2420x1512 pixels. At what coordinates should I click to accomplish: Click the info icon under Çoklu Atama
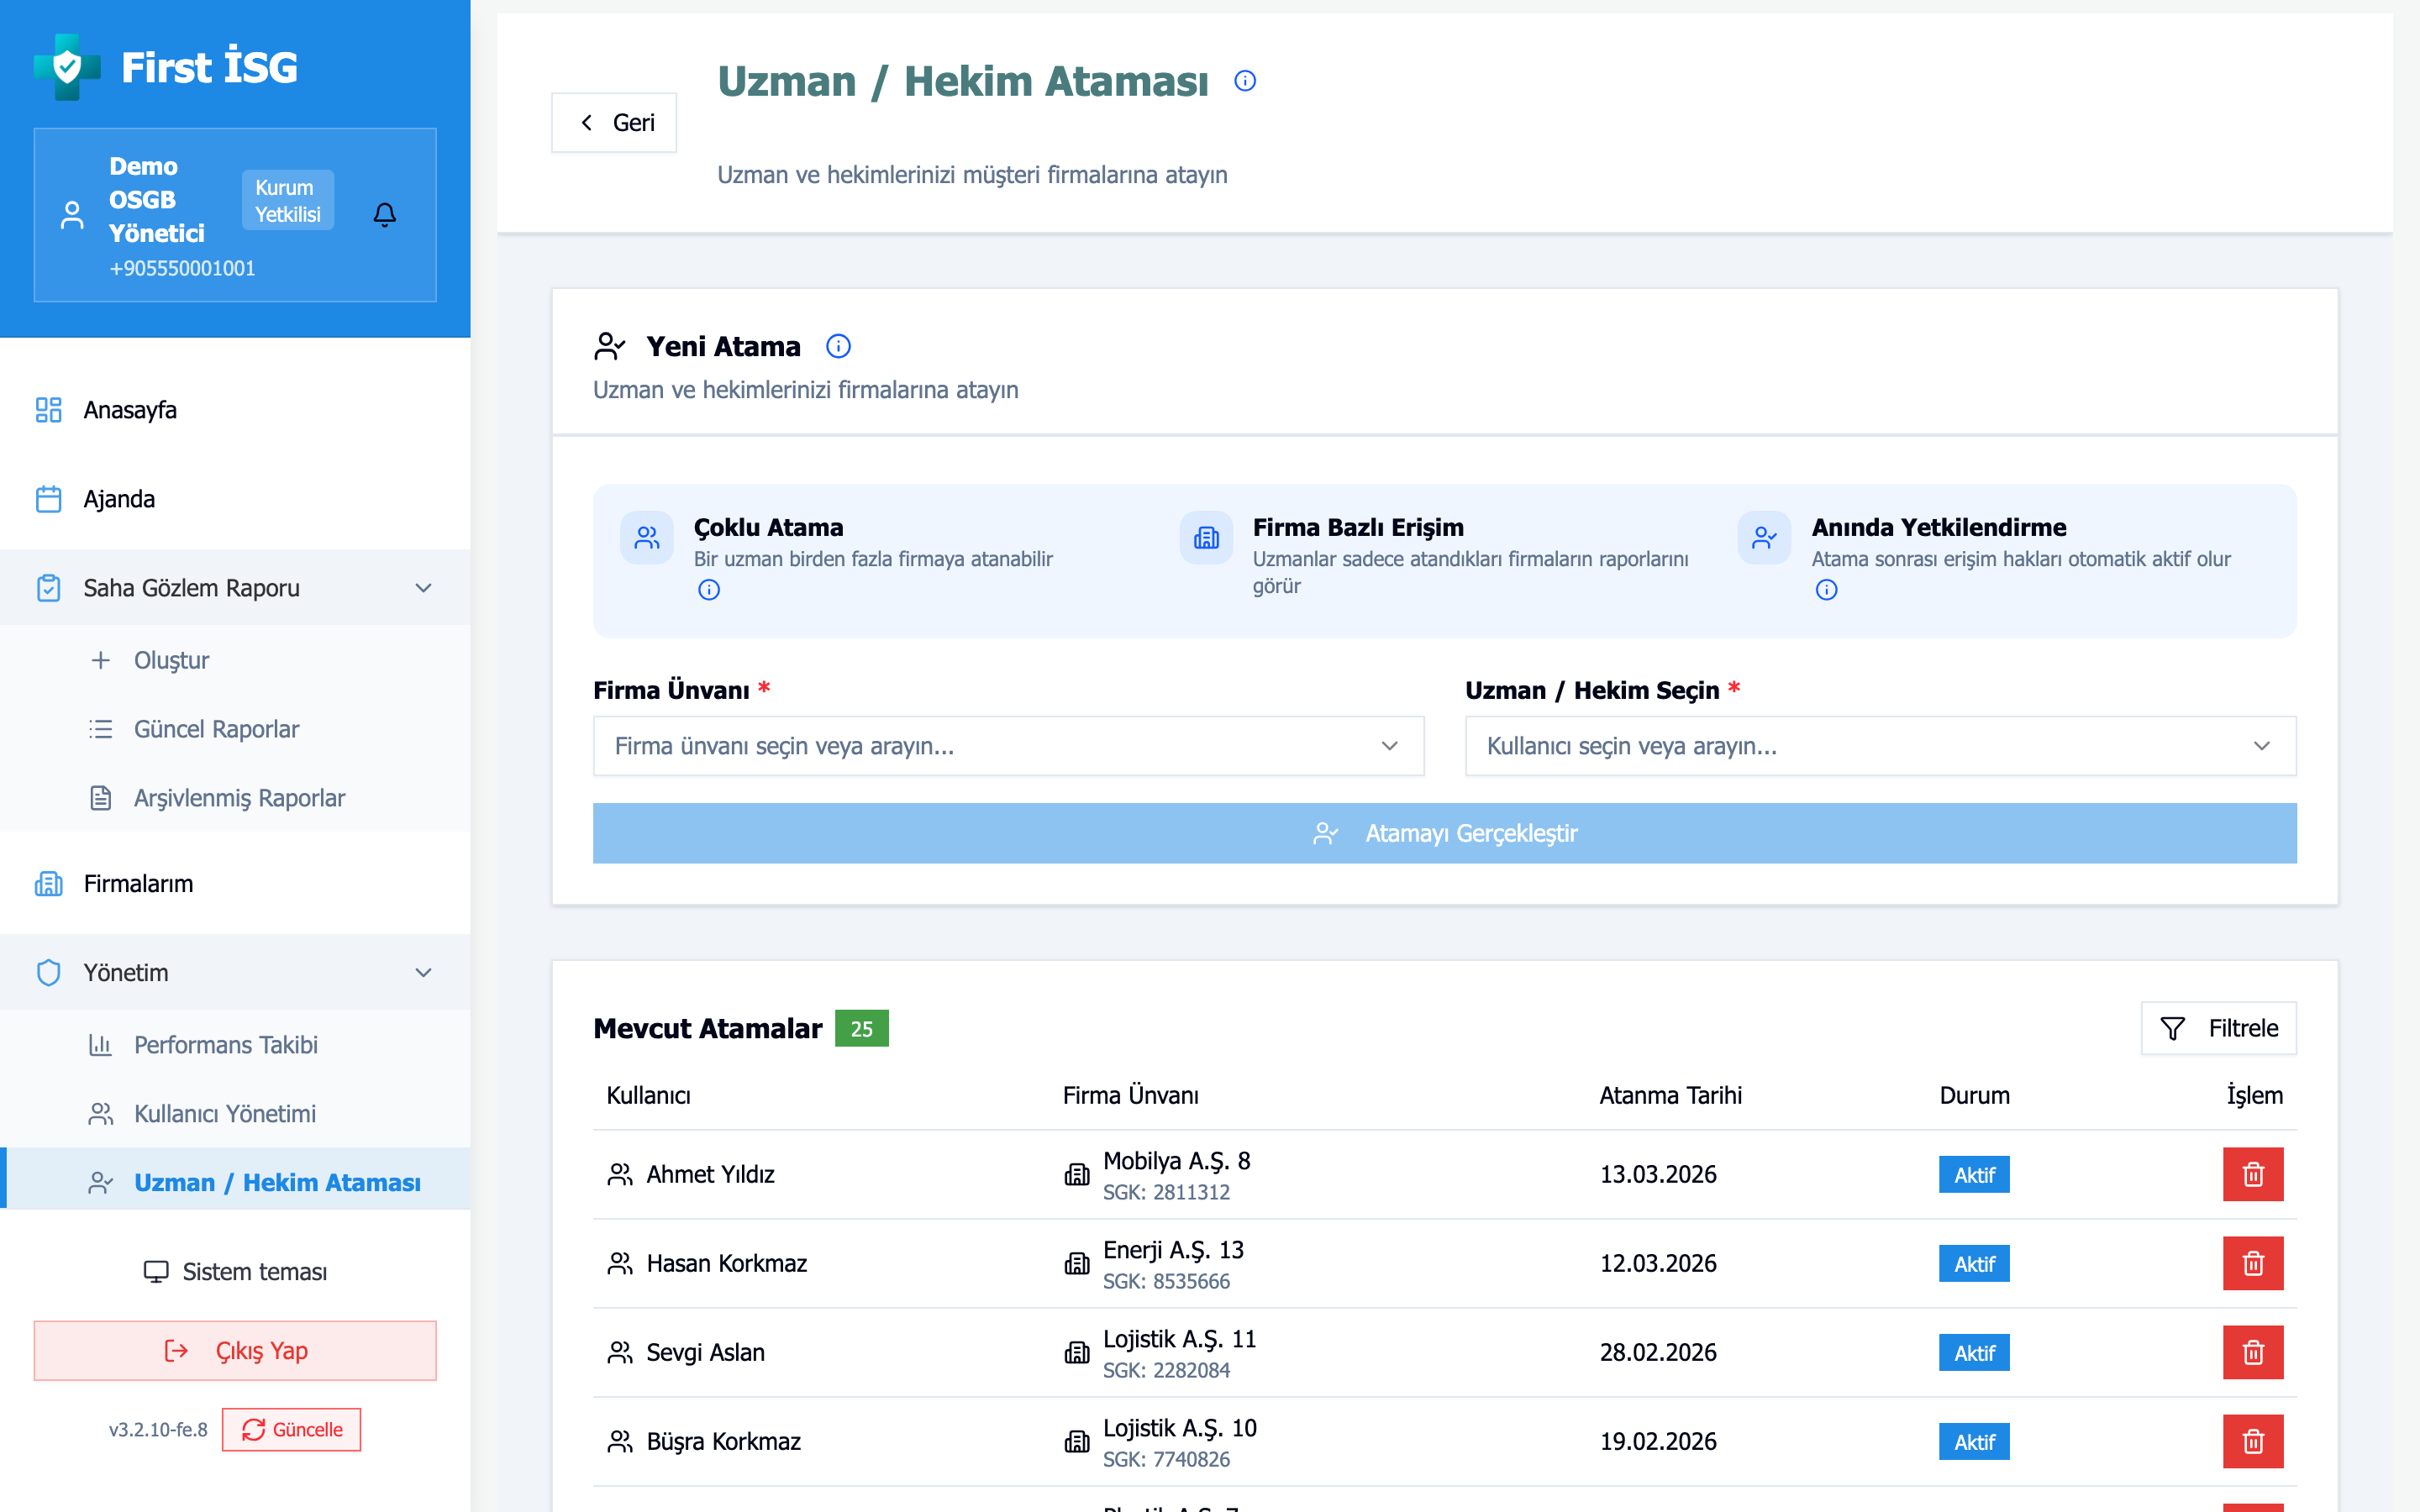coord(709,590)
